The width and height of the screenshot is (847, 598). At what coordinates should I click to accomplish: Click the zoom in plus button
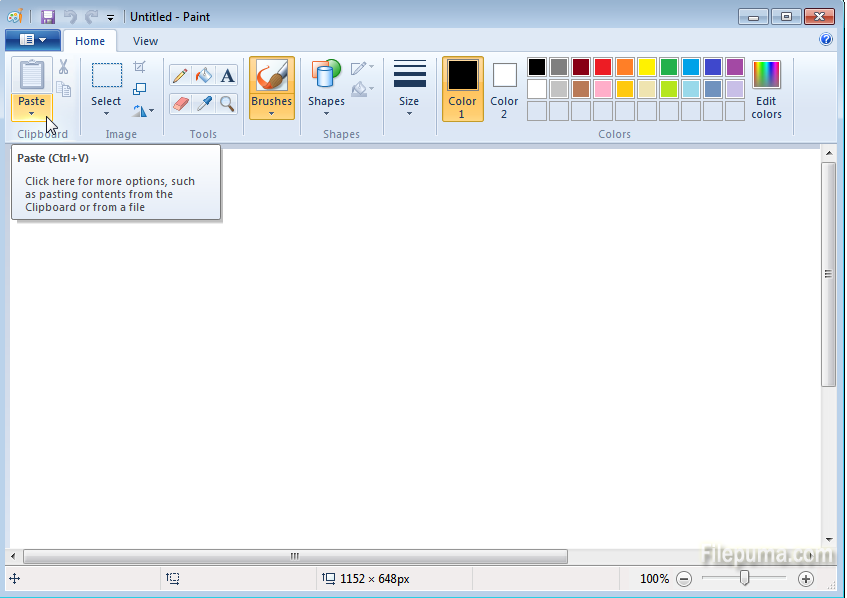[806, 579]
